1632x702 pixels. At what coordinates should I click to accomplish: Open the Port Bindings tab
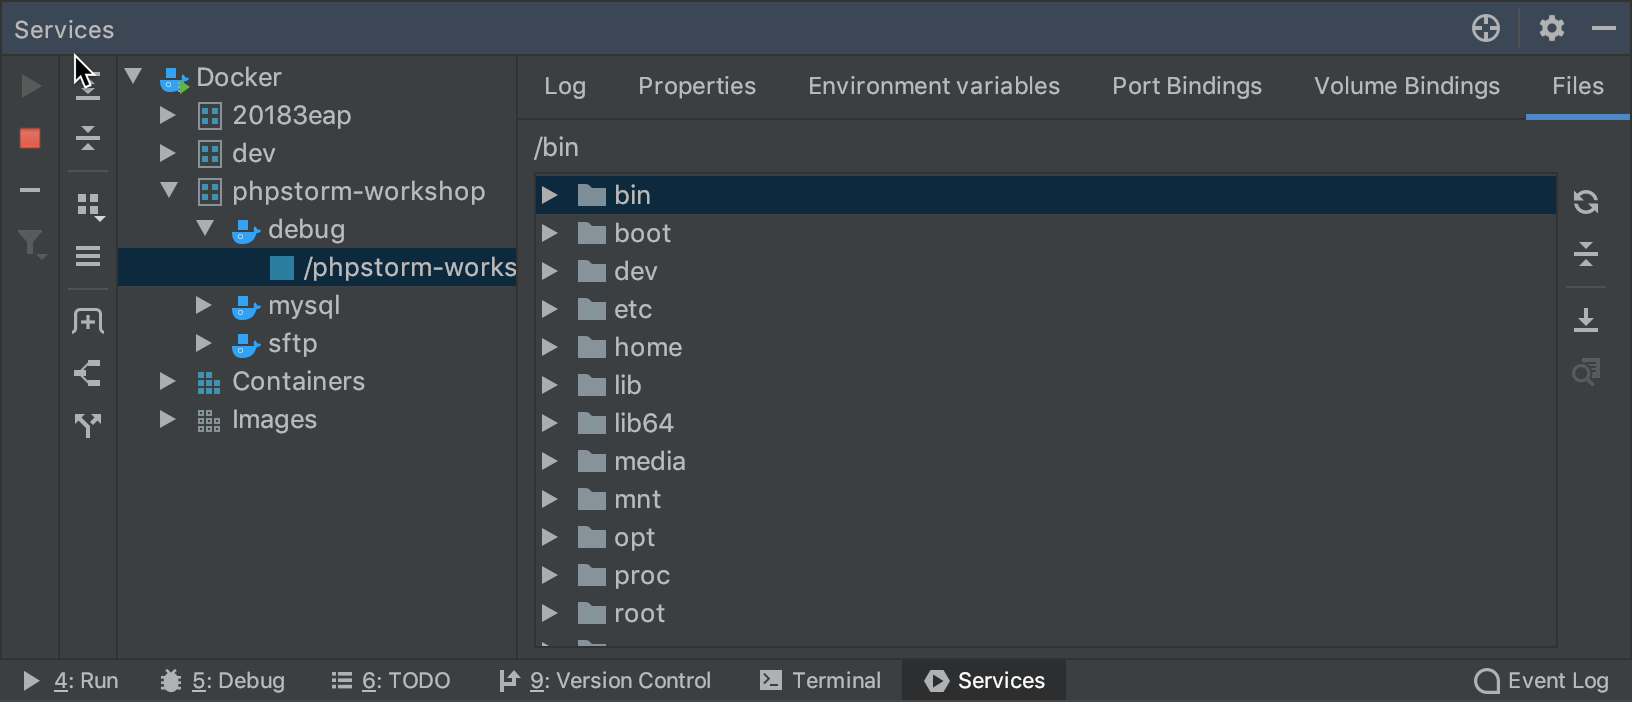(x=1187, y=86)
